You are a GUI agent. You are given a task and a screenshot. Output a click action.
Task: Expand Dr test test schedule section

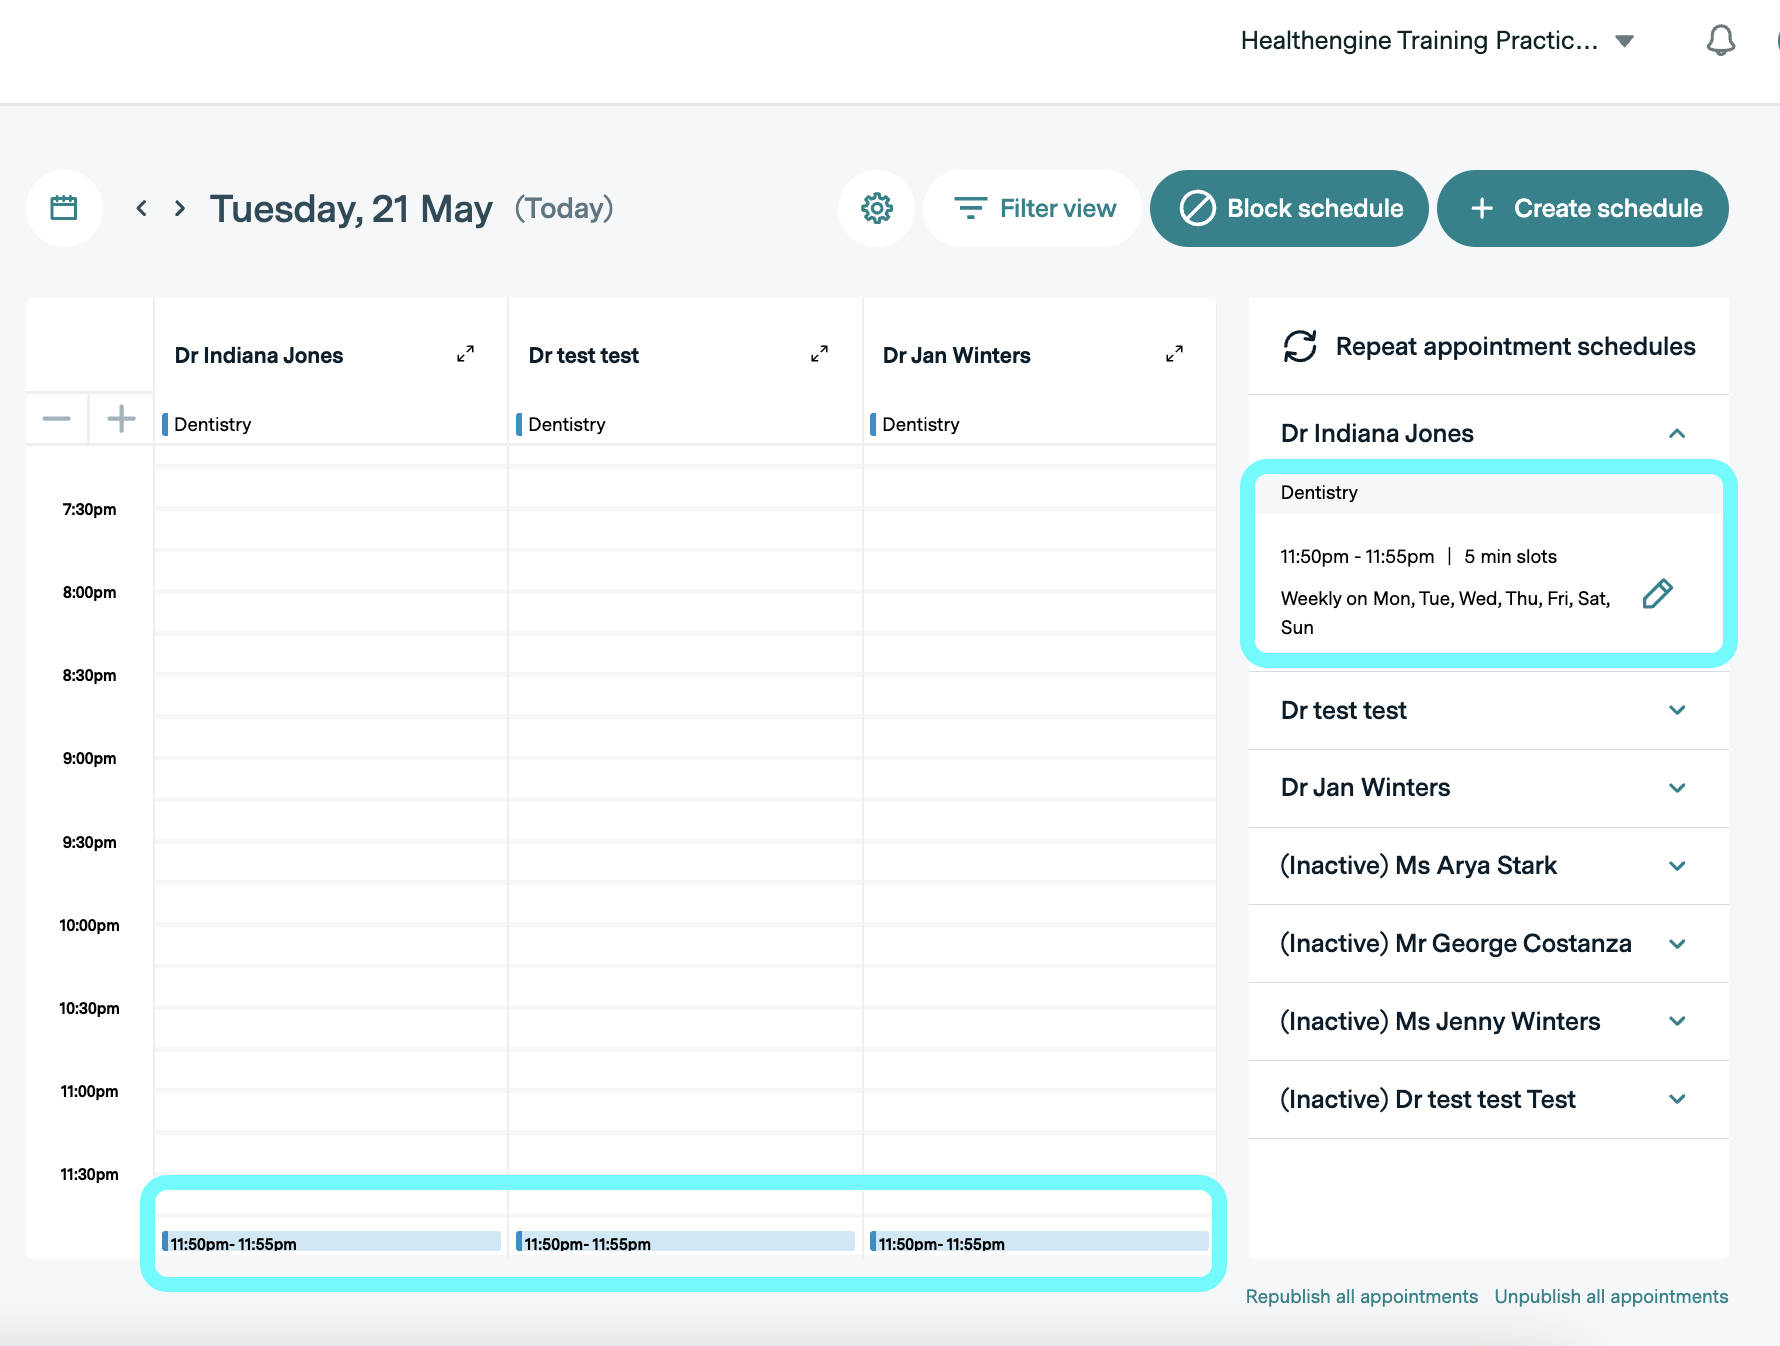tap(1677, 710)
